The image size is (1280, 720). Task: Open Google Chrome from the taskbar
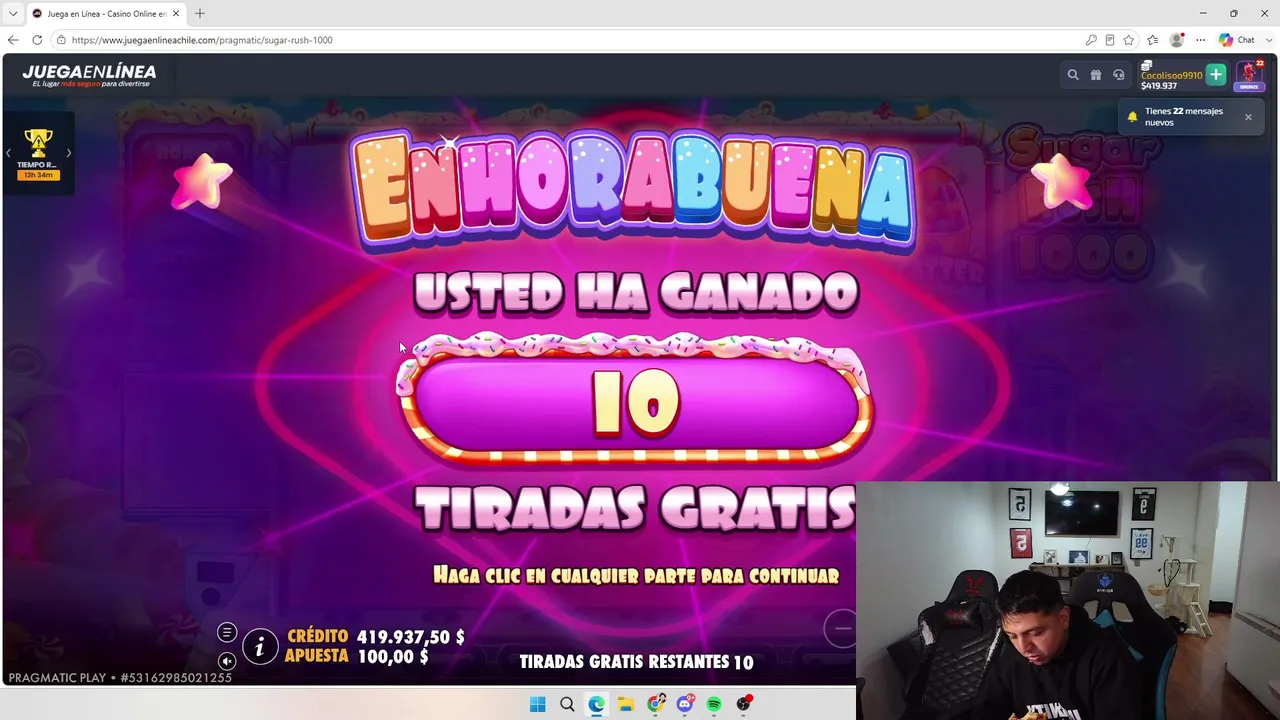(x=656, y=704)
